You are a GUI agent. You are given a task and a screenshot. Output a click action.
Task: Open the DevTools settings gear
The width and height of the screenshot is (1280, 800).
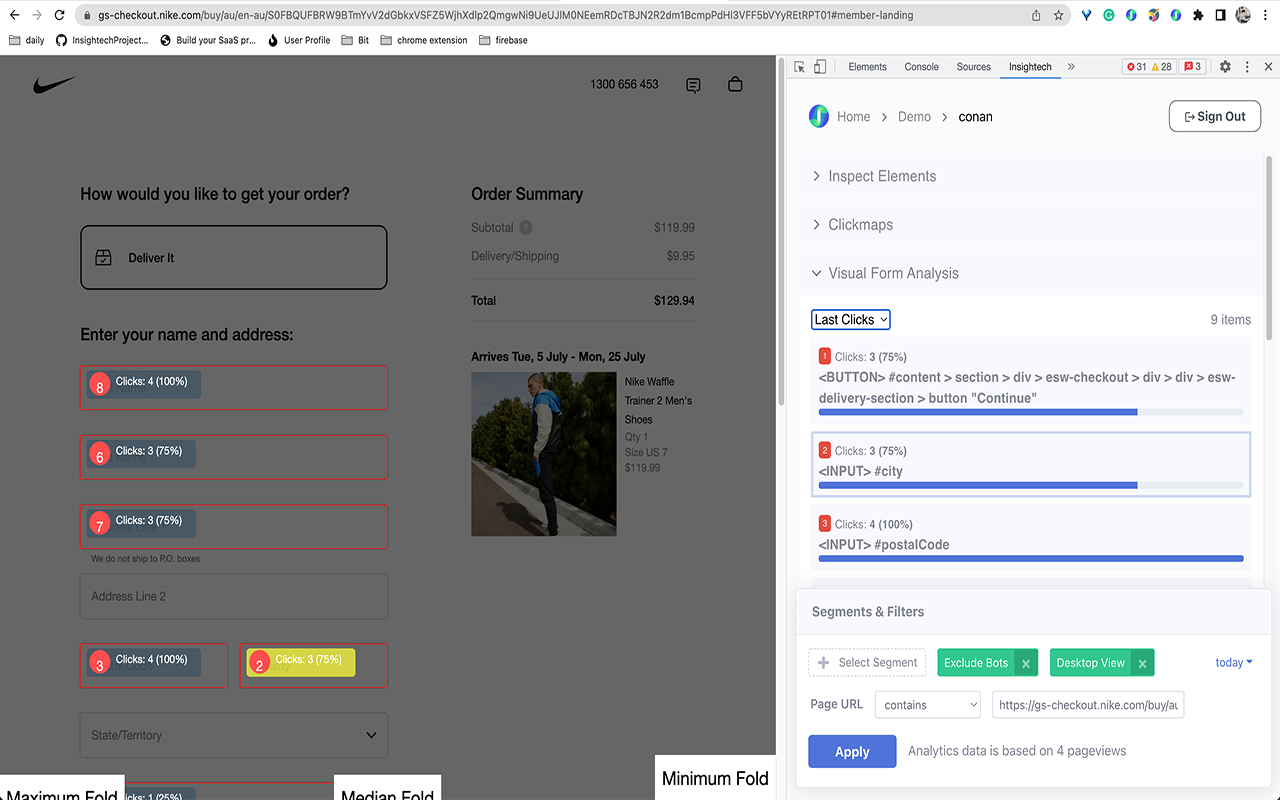pos(1225,66)
